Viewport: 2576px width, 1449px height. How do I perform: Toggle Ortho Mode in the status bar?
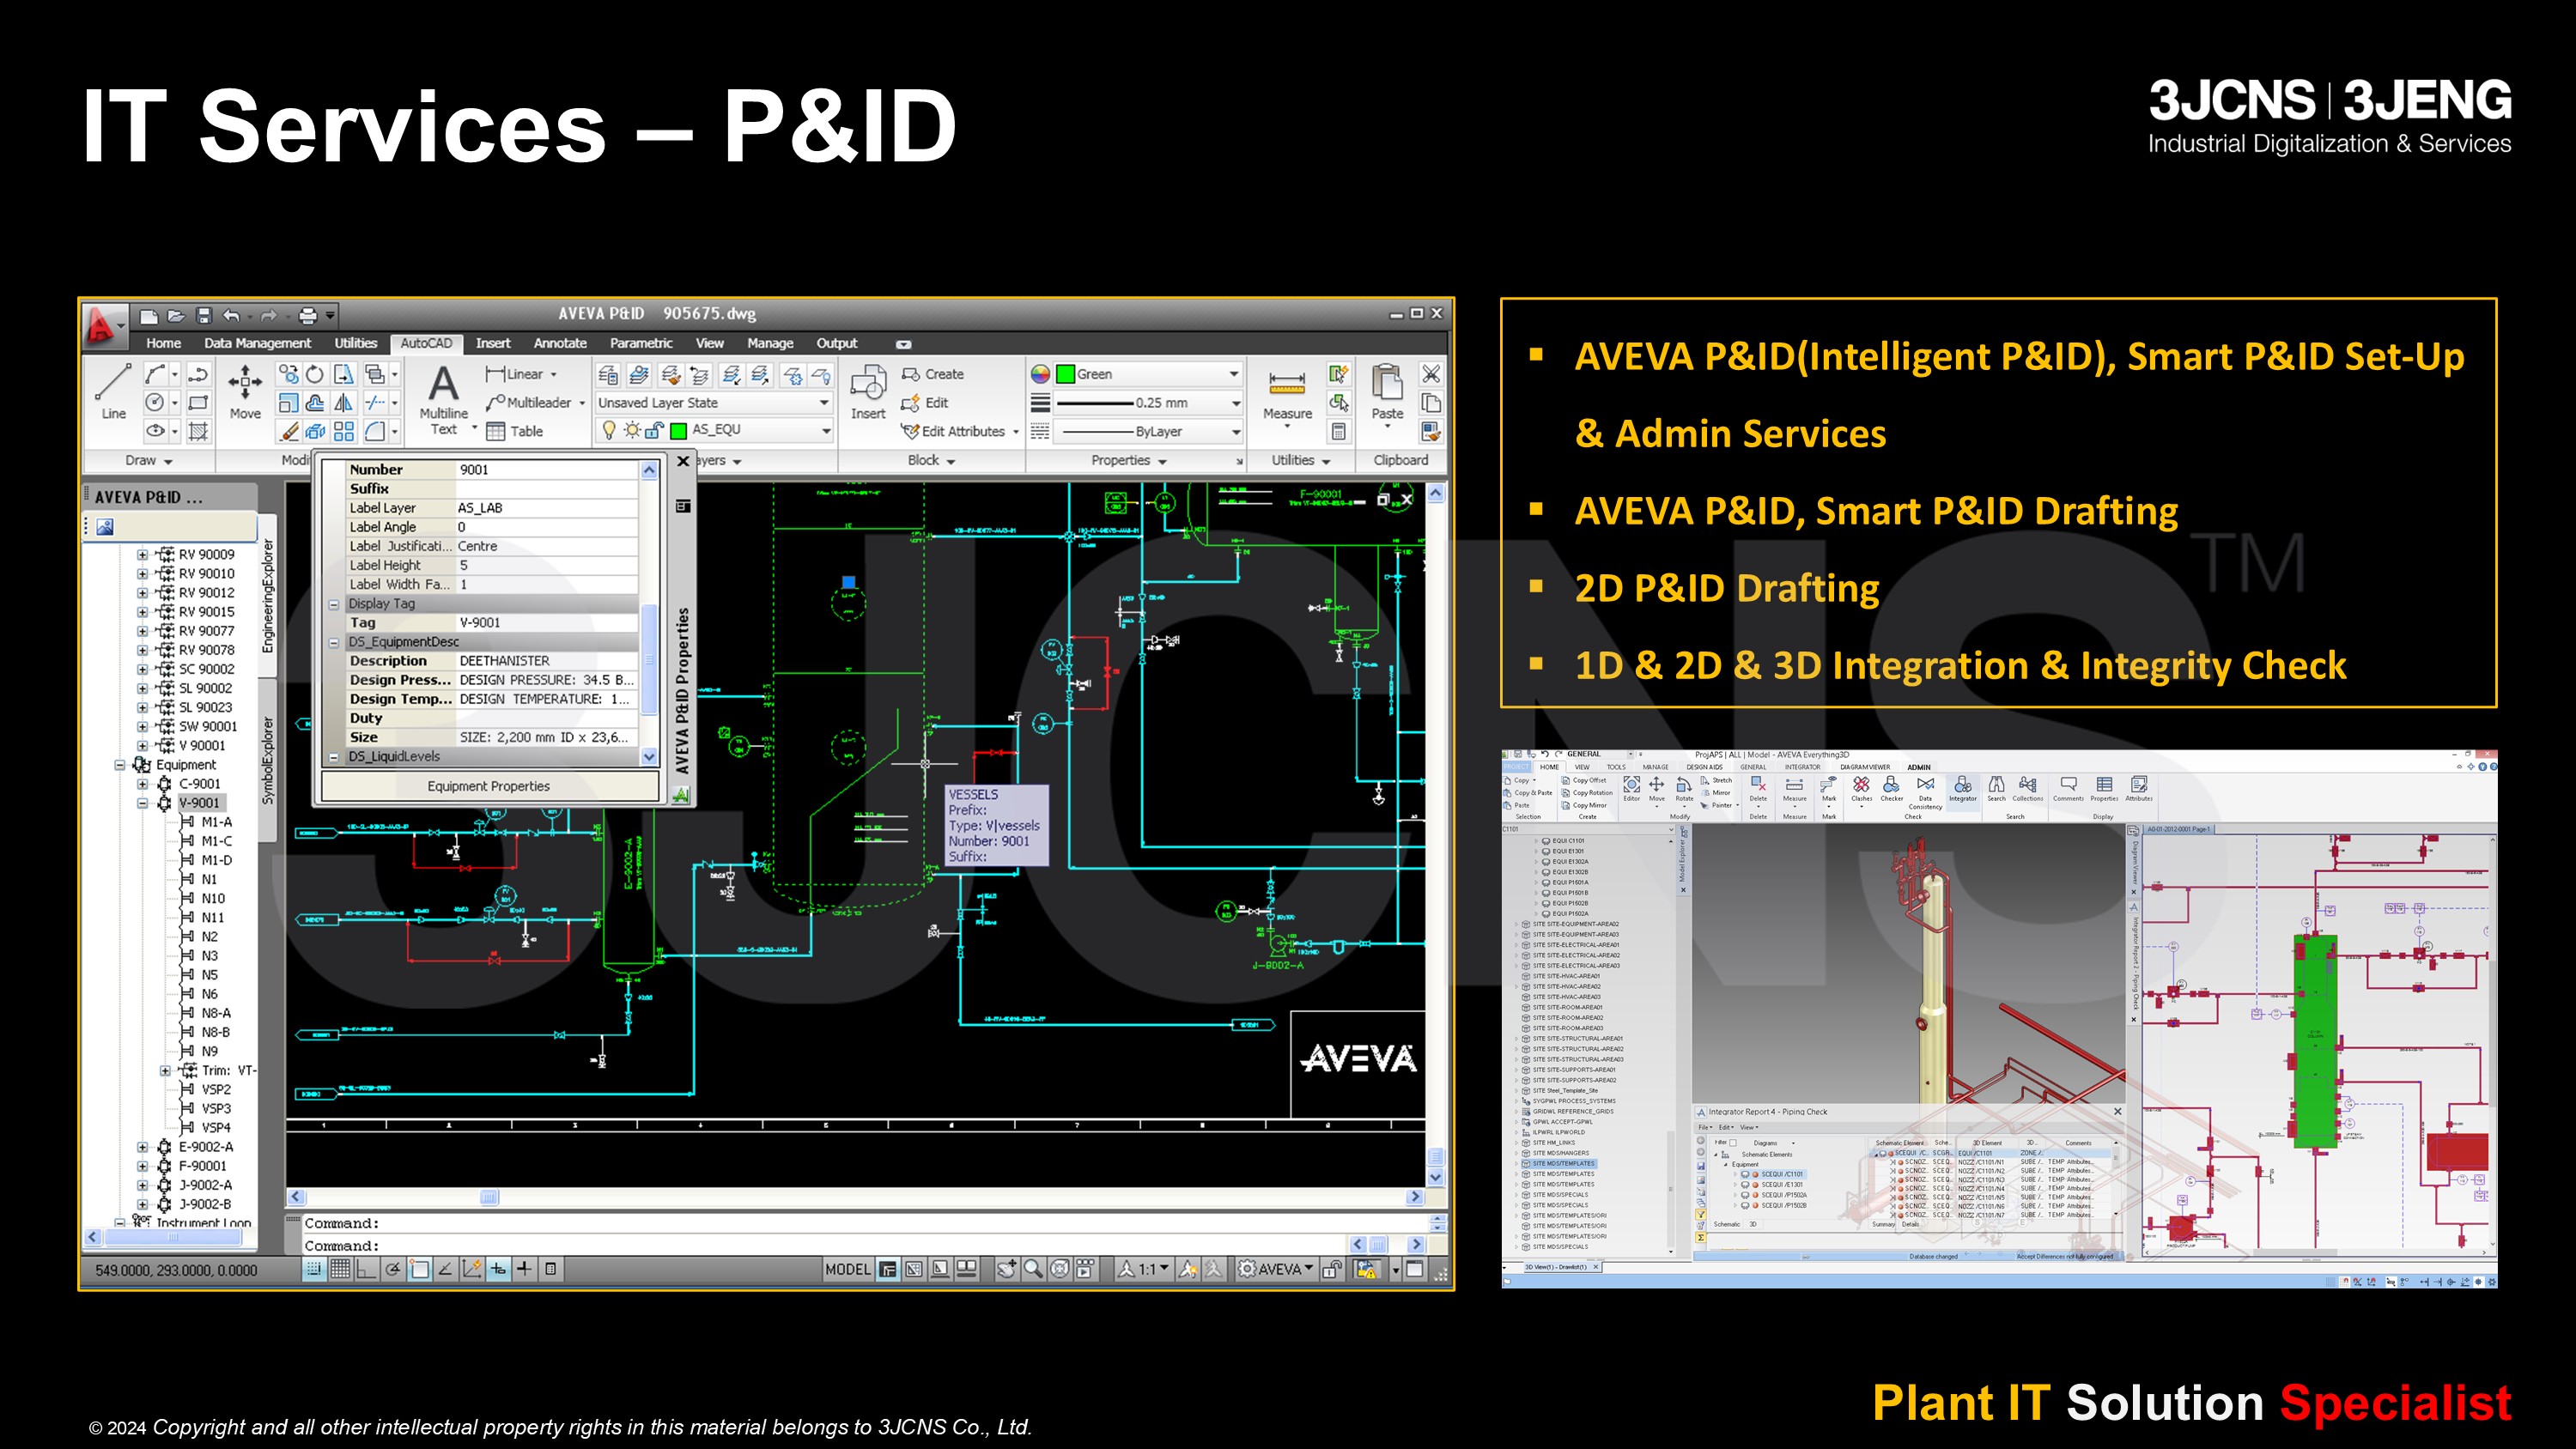pos(366,1269)
